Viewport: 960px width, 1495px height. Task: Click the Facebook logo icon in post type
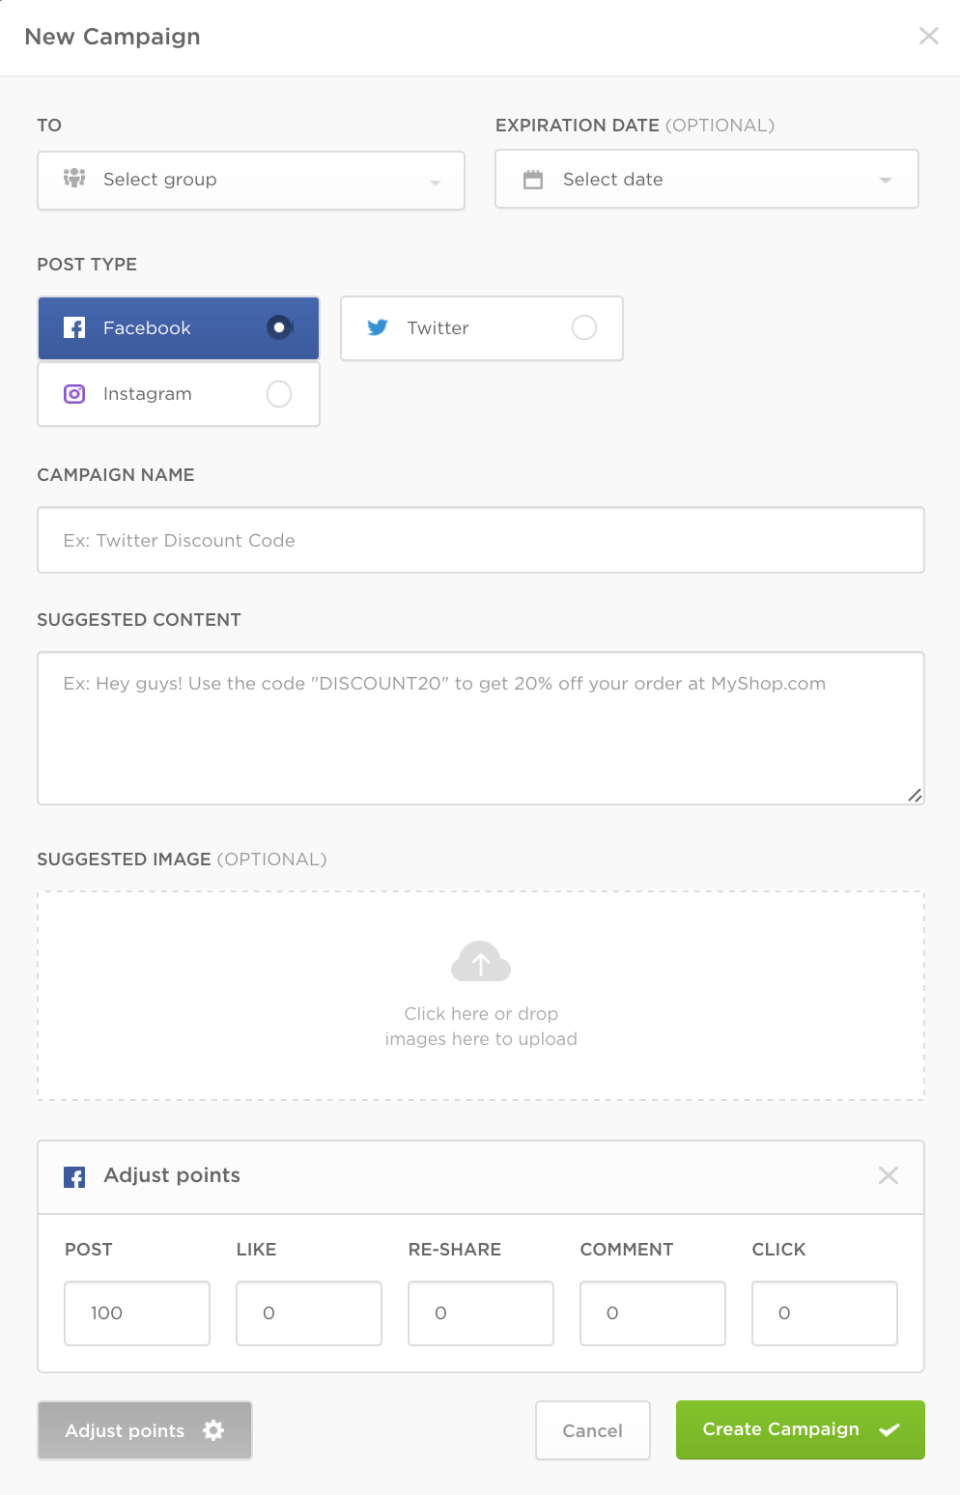[74, 328]
